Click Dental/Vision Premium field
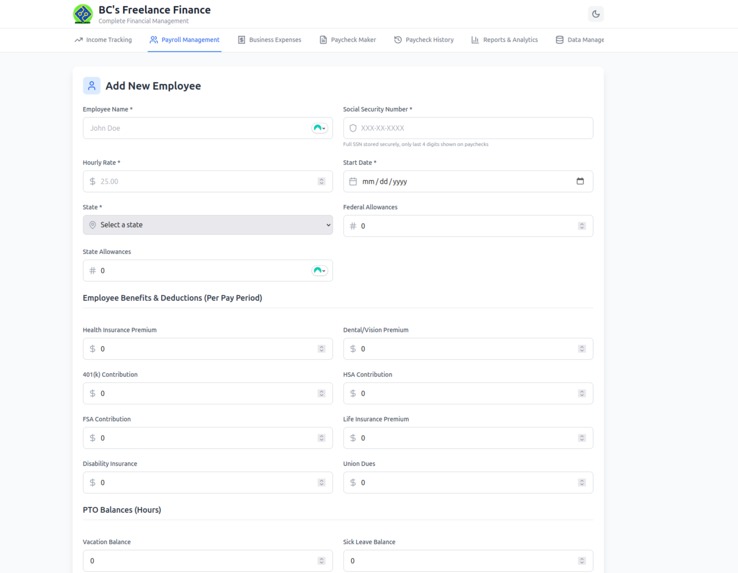The height and width of the screenshot is (573, 738). [468, 349]
